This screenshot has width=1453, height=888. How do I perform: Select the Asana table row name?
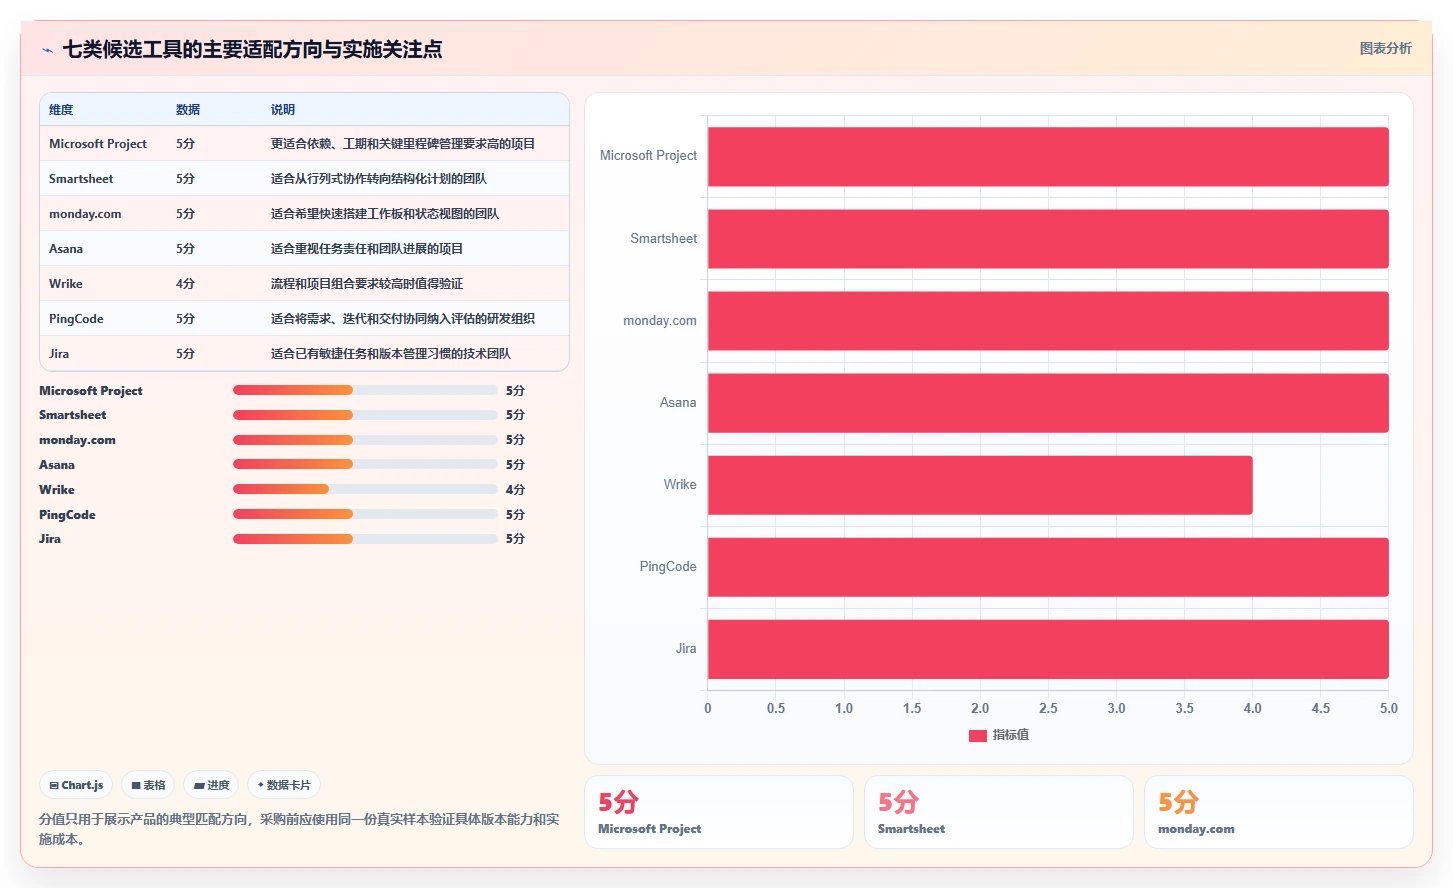[x=66, y=249]
